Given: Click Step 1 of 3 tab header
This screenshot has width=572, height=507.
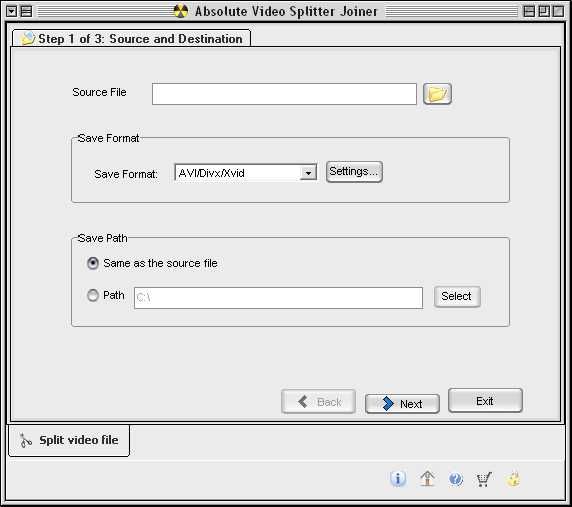Looking at the screenshot, I should click(132, 38).
